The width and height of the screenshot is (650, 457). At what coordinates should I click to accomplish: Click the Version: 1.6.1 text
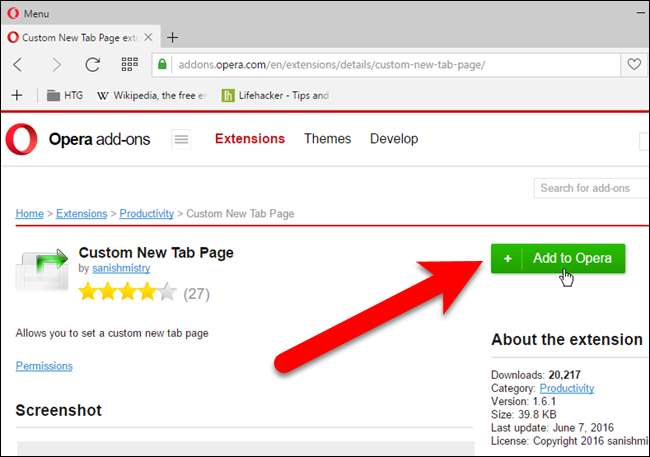524,401
